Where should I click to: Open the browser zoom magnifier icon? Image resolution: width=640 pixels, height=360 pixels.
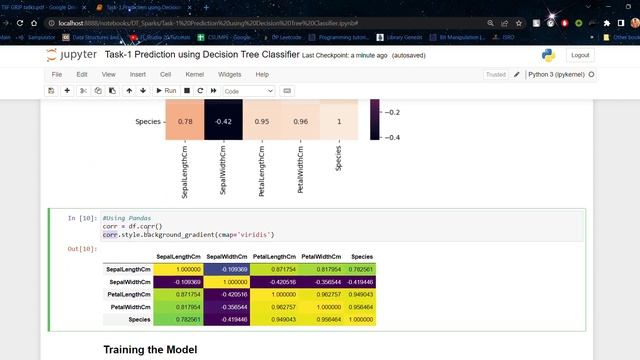(x=490, y=23)
